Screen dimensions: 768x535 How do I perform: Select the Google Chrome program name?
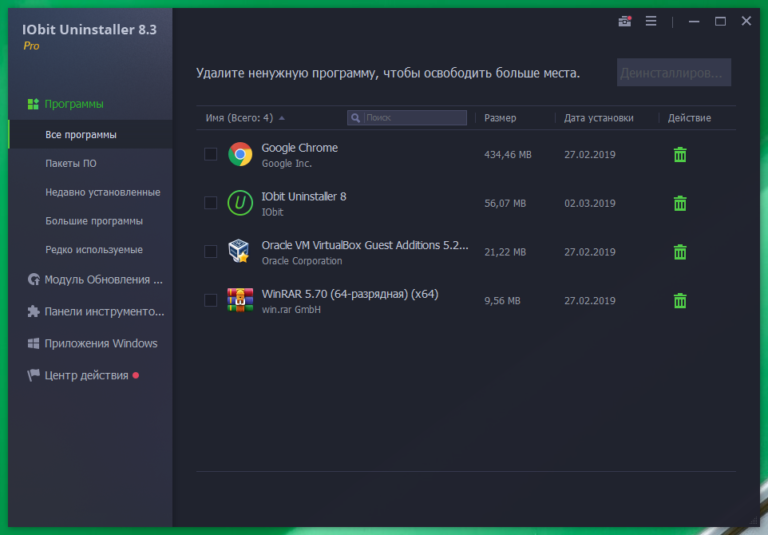[299, 148]
